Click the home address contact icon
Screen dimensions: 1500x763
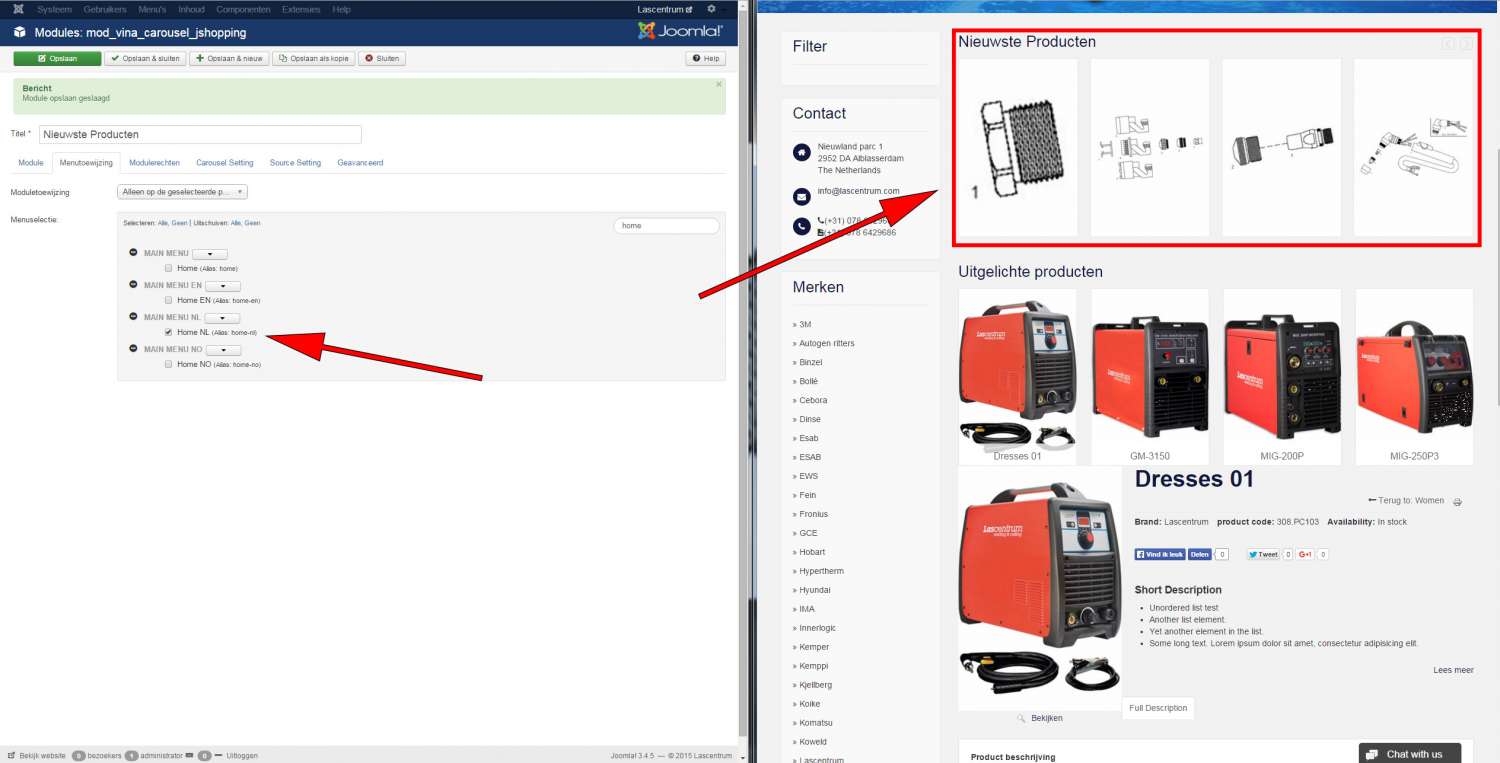pyautogui.click(x=801, y=152)
